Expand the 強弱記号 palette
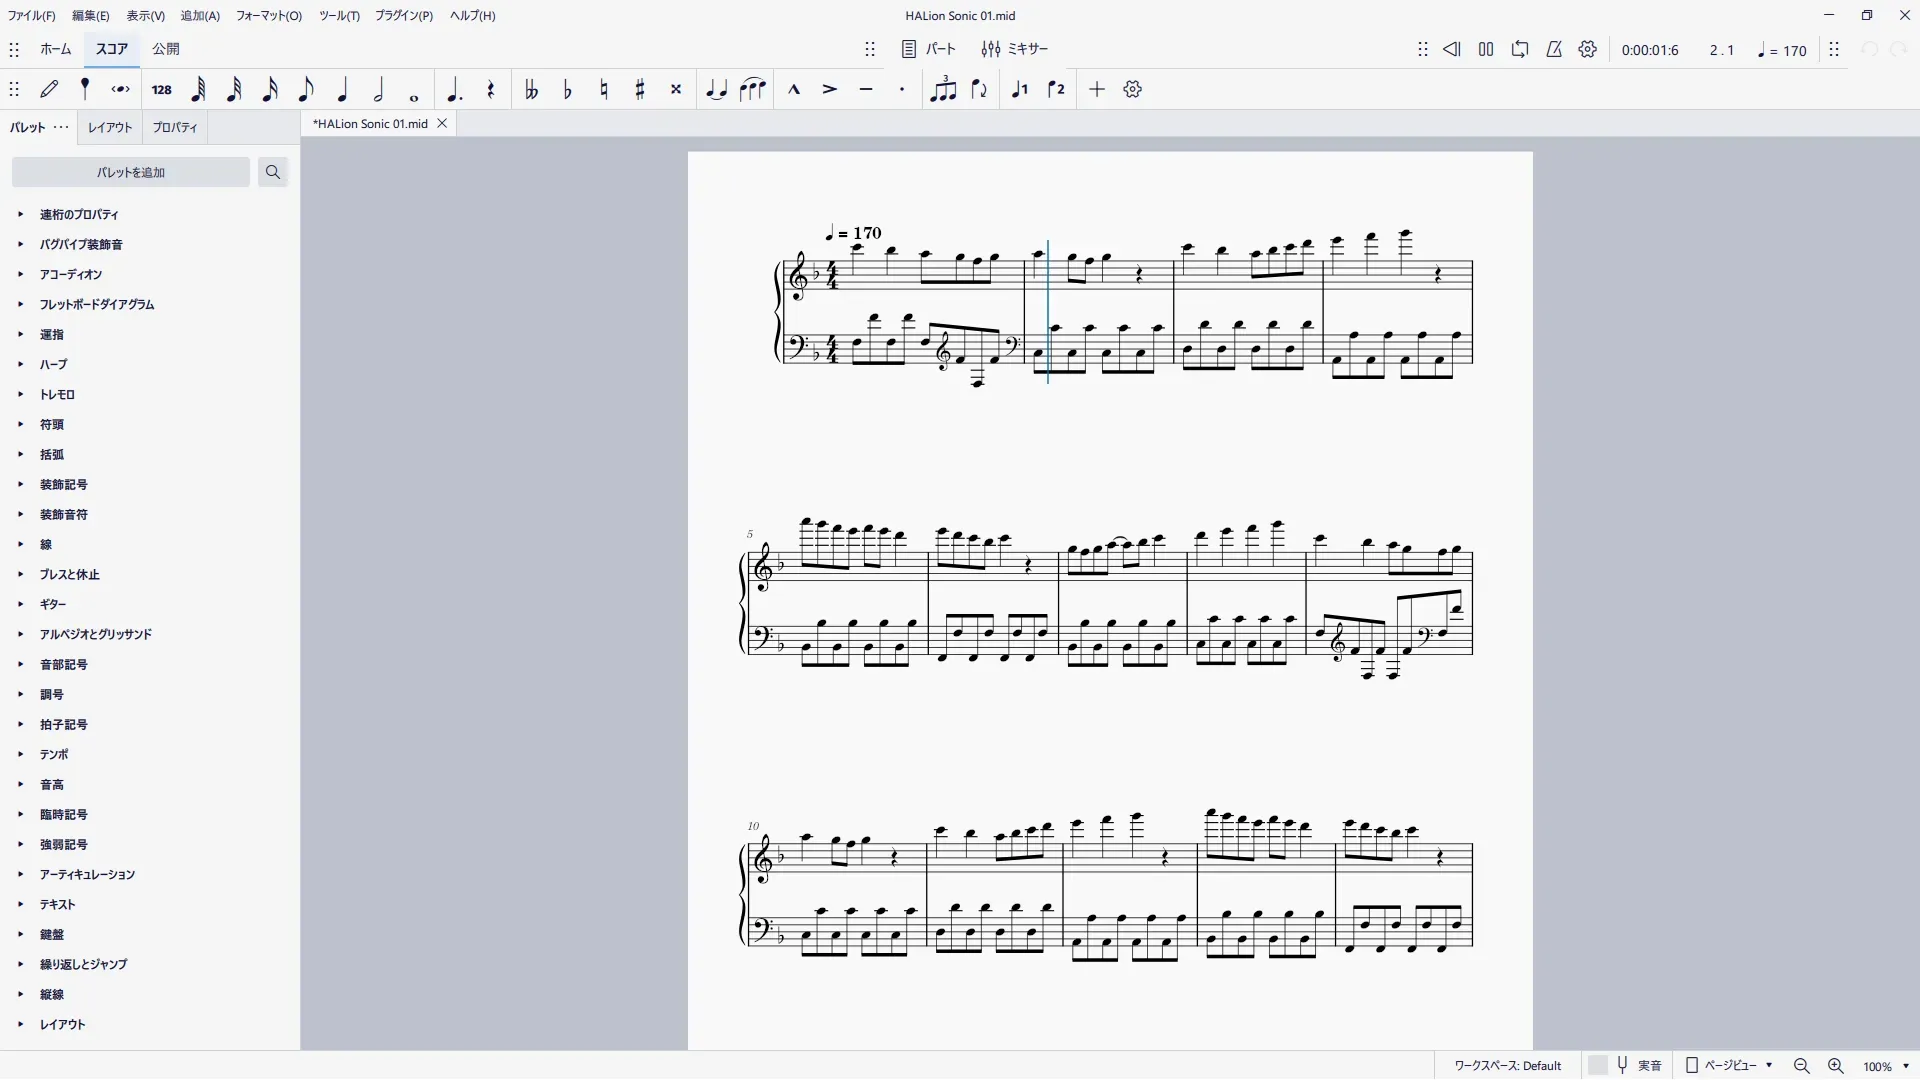Viewport: 1920px width, 1080px height. click(x=64, y=844)
